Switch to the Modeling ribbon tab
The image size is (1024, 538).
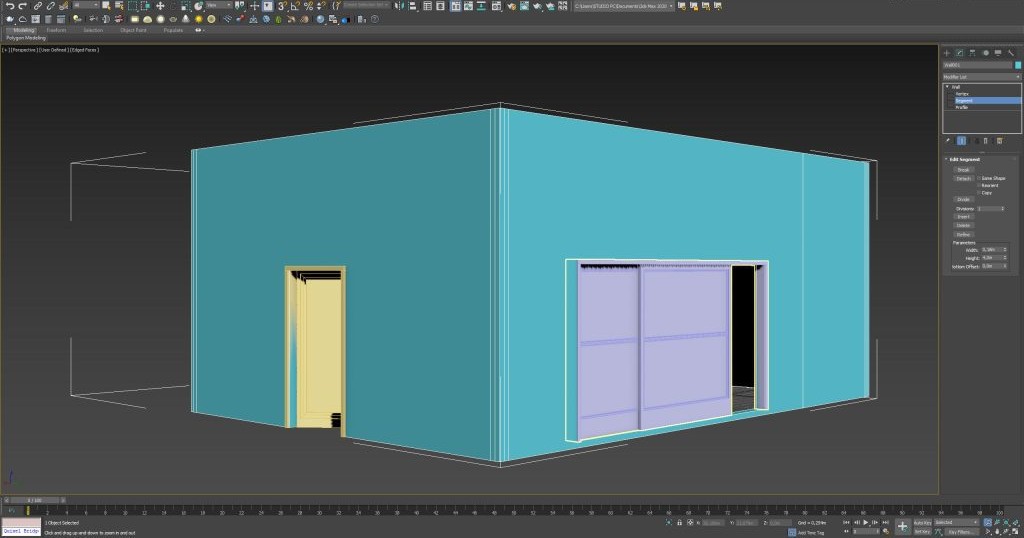pos(24,30)
